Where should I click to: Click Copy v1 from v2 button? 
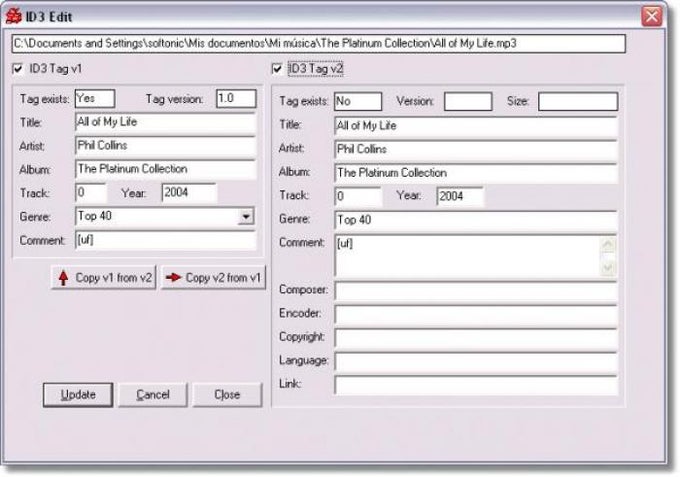pyautogui.click(x=104, y=278)
